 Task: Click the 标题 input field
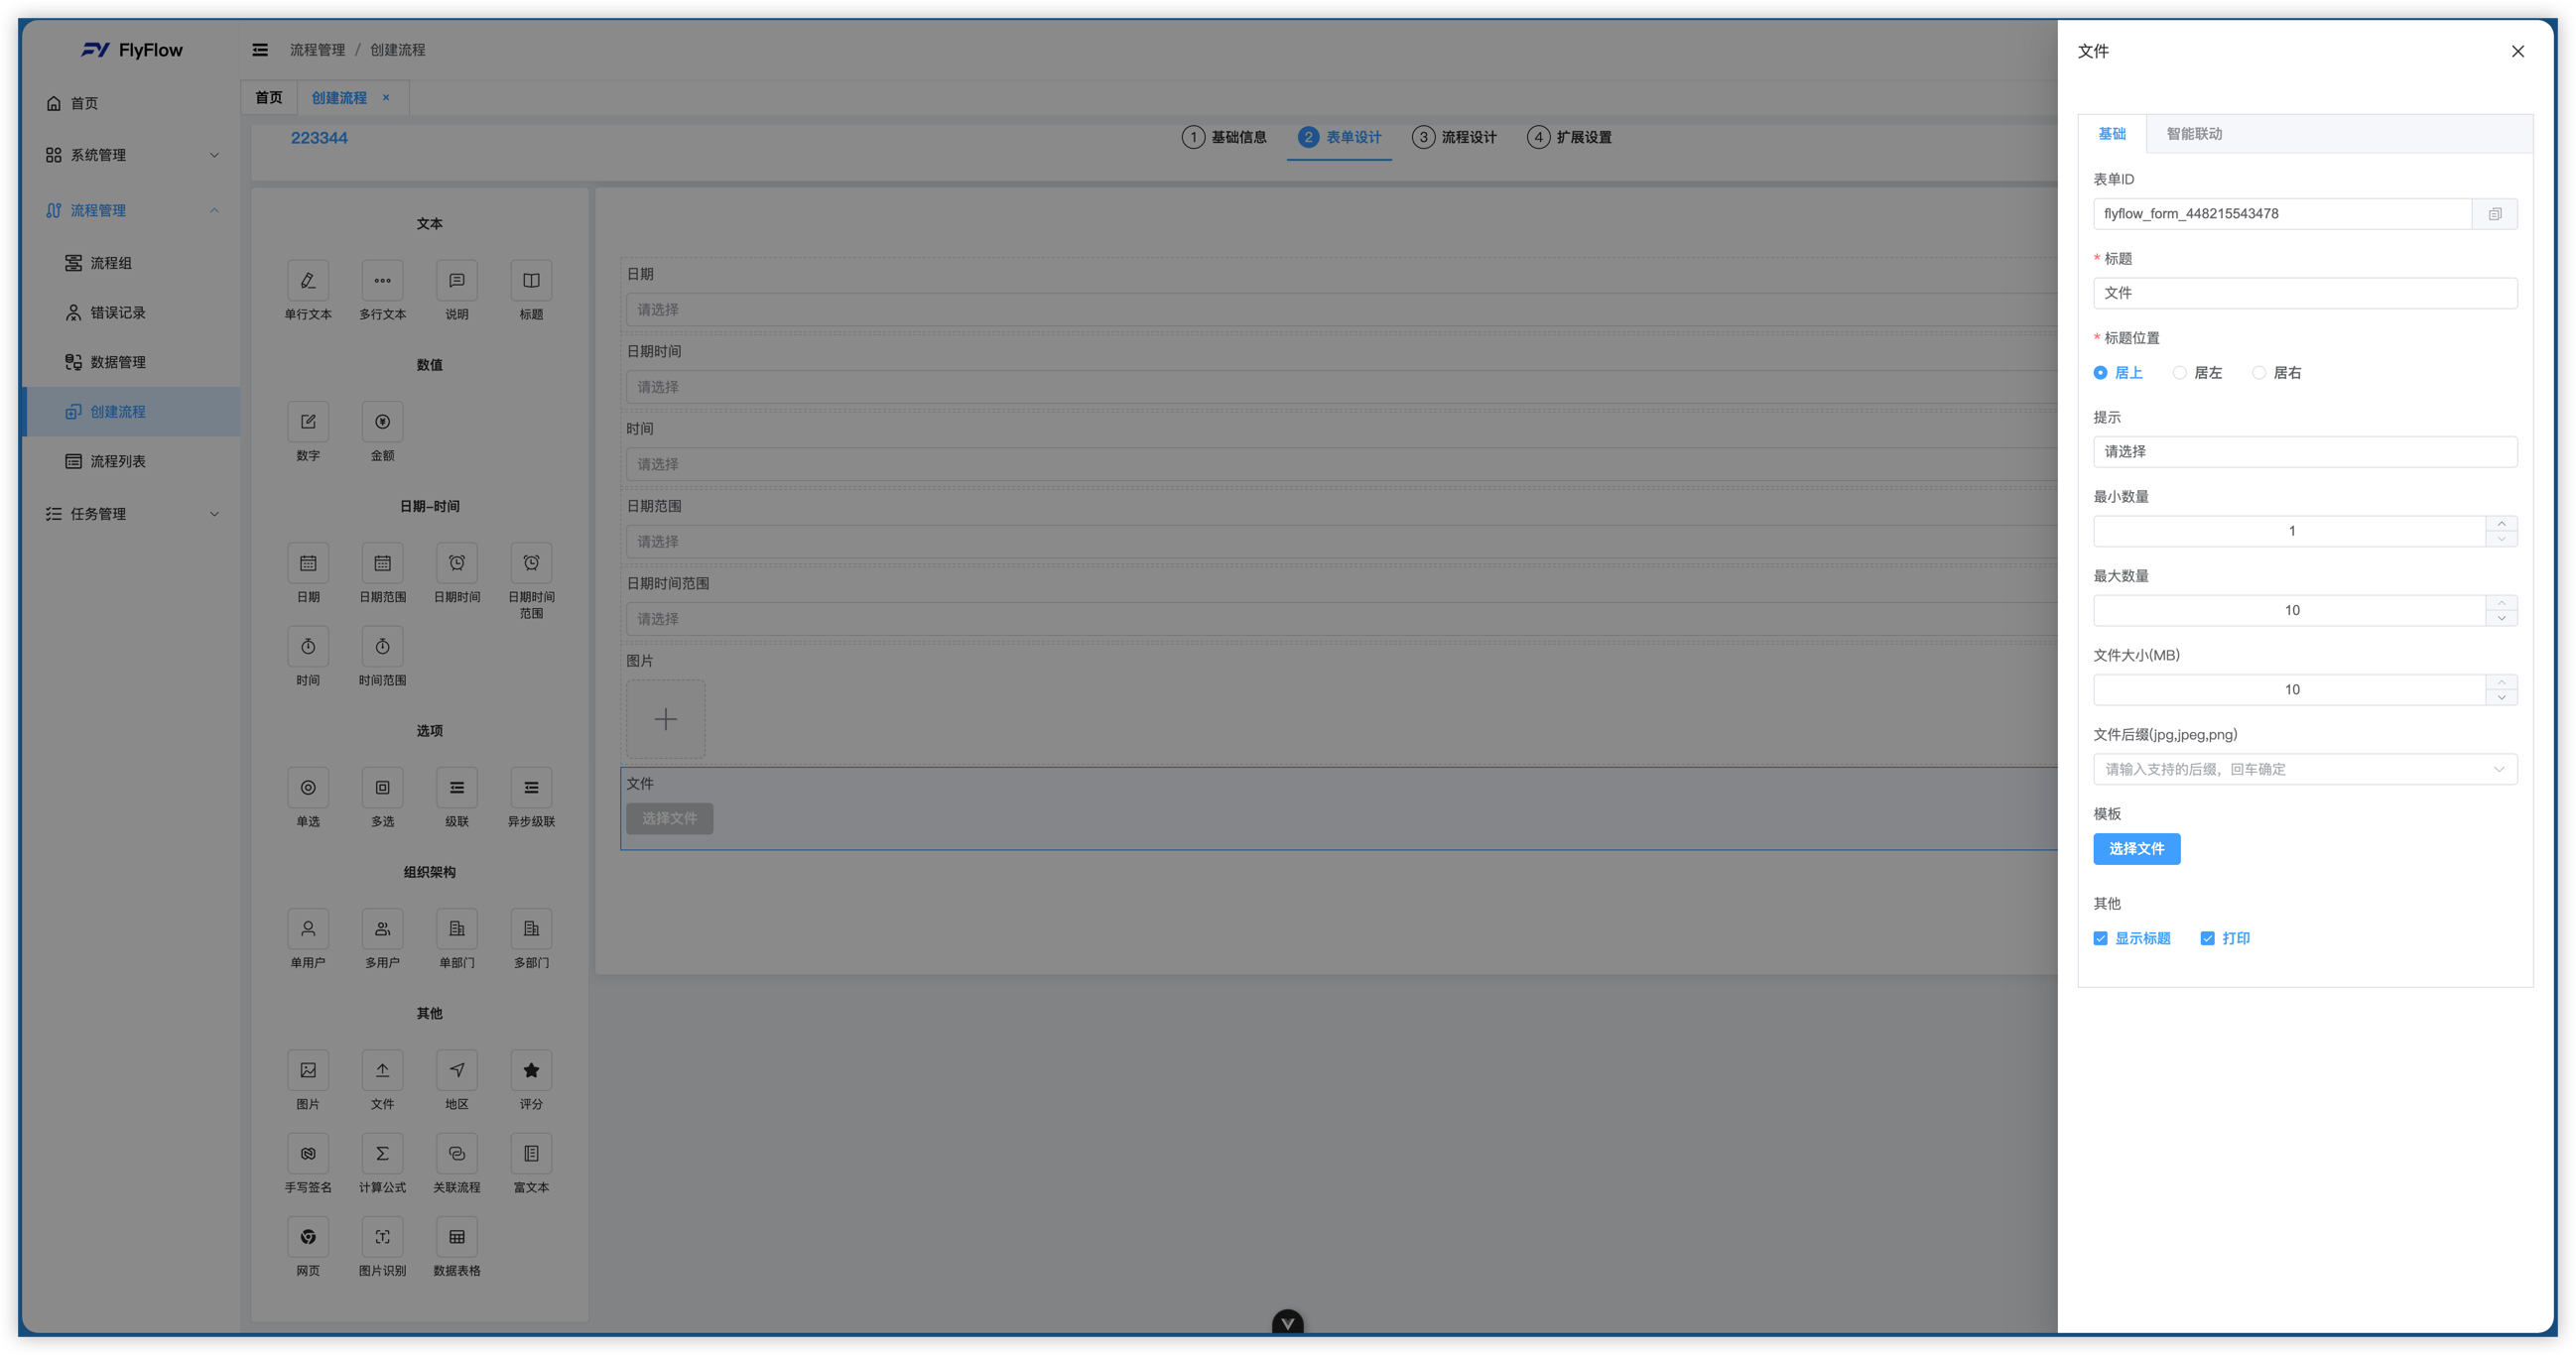click(x=2305, y=293)
